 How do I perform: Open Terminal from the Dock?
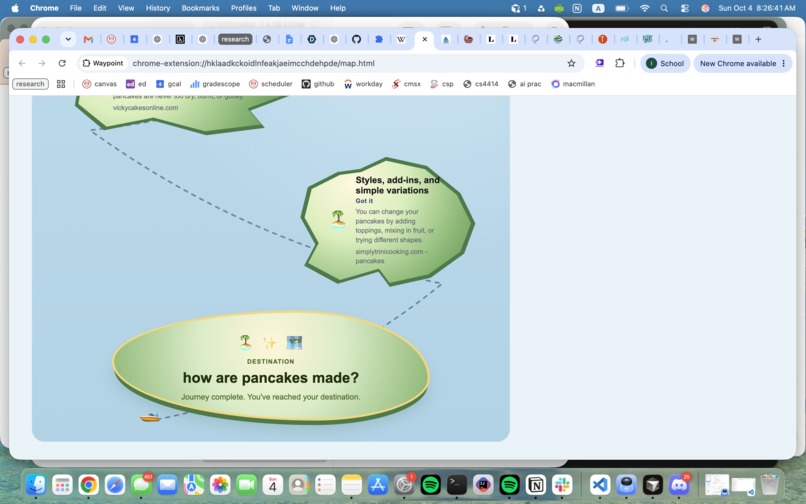[x=456, y=484]
